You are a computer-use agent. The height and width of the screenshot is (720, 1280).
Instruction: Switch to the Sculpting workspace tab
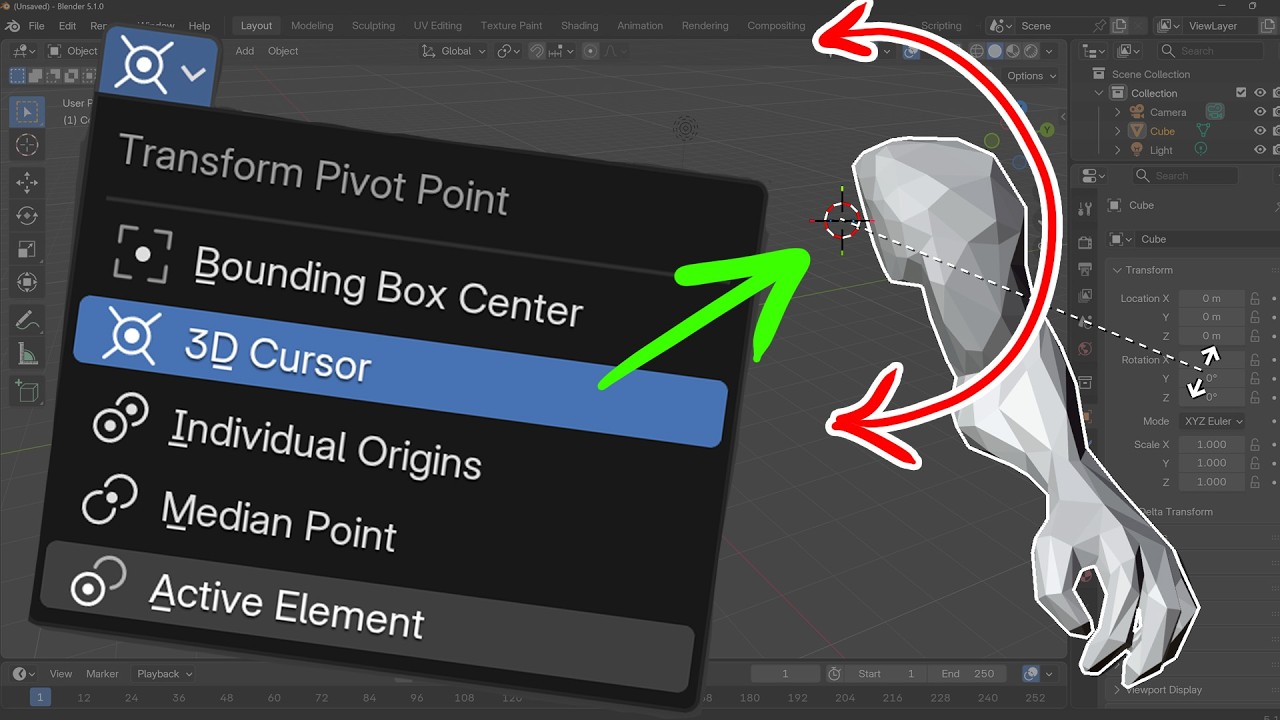coord(373,25)
